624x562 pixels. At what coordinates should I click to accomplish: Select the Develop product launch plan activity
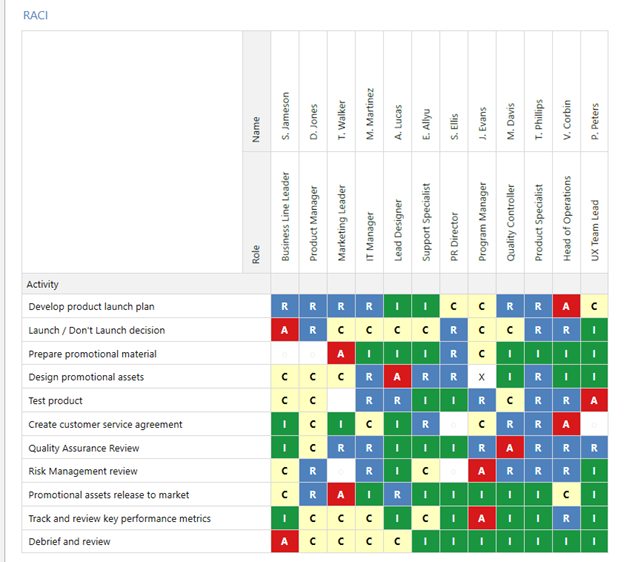click(x=91, y=307)
